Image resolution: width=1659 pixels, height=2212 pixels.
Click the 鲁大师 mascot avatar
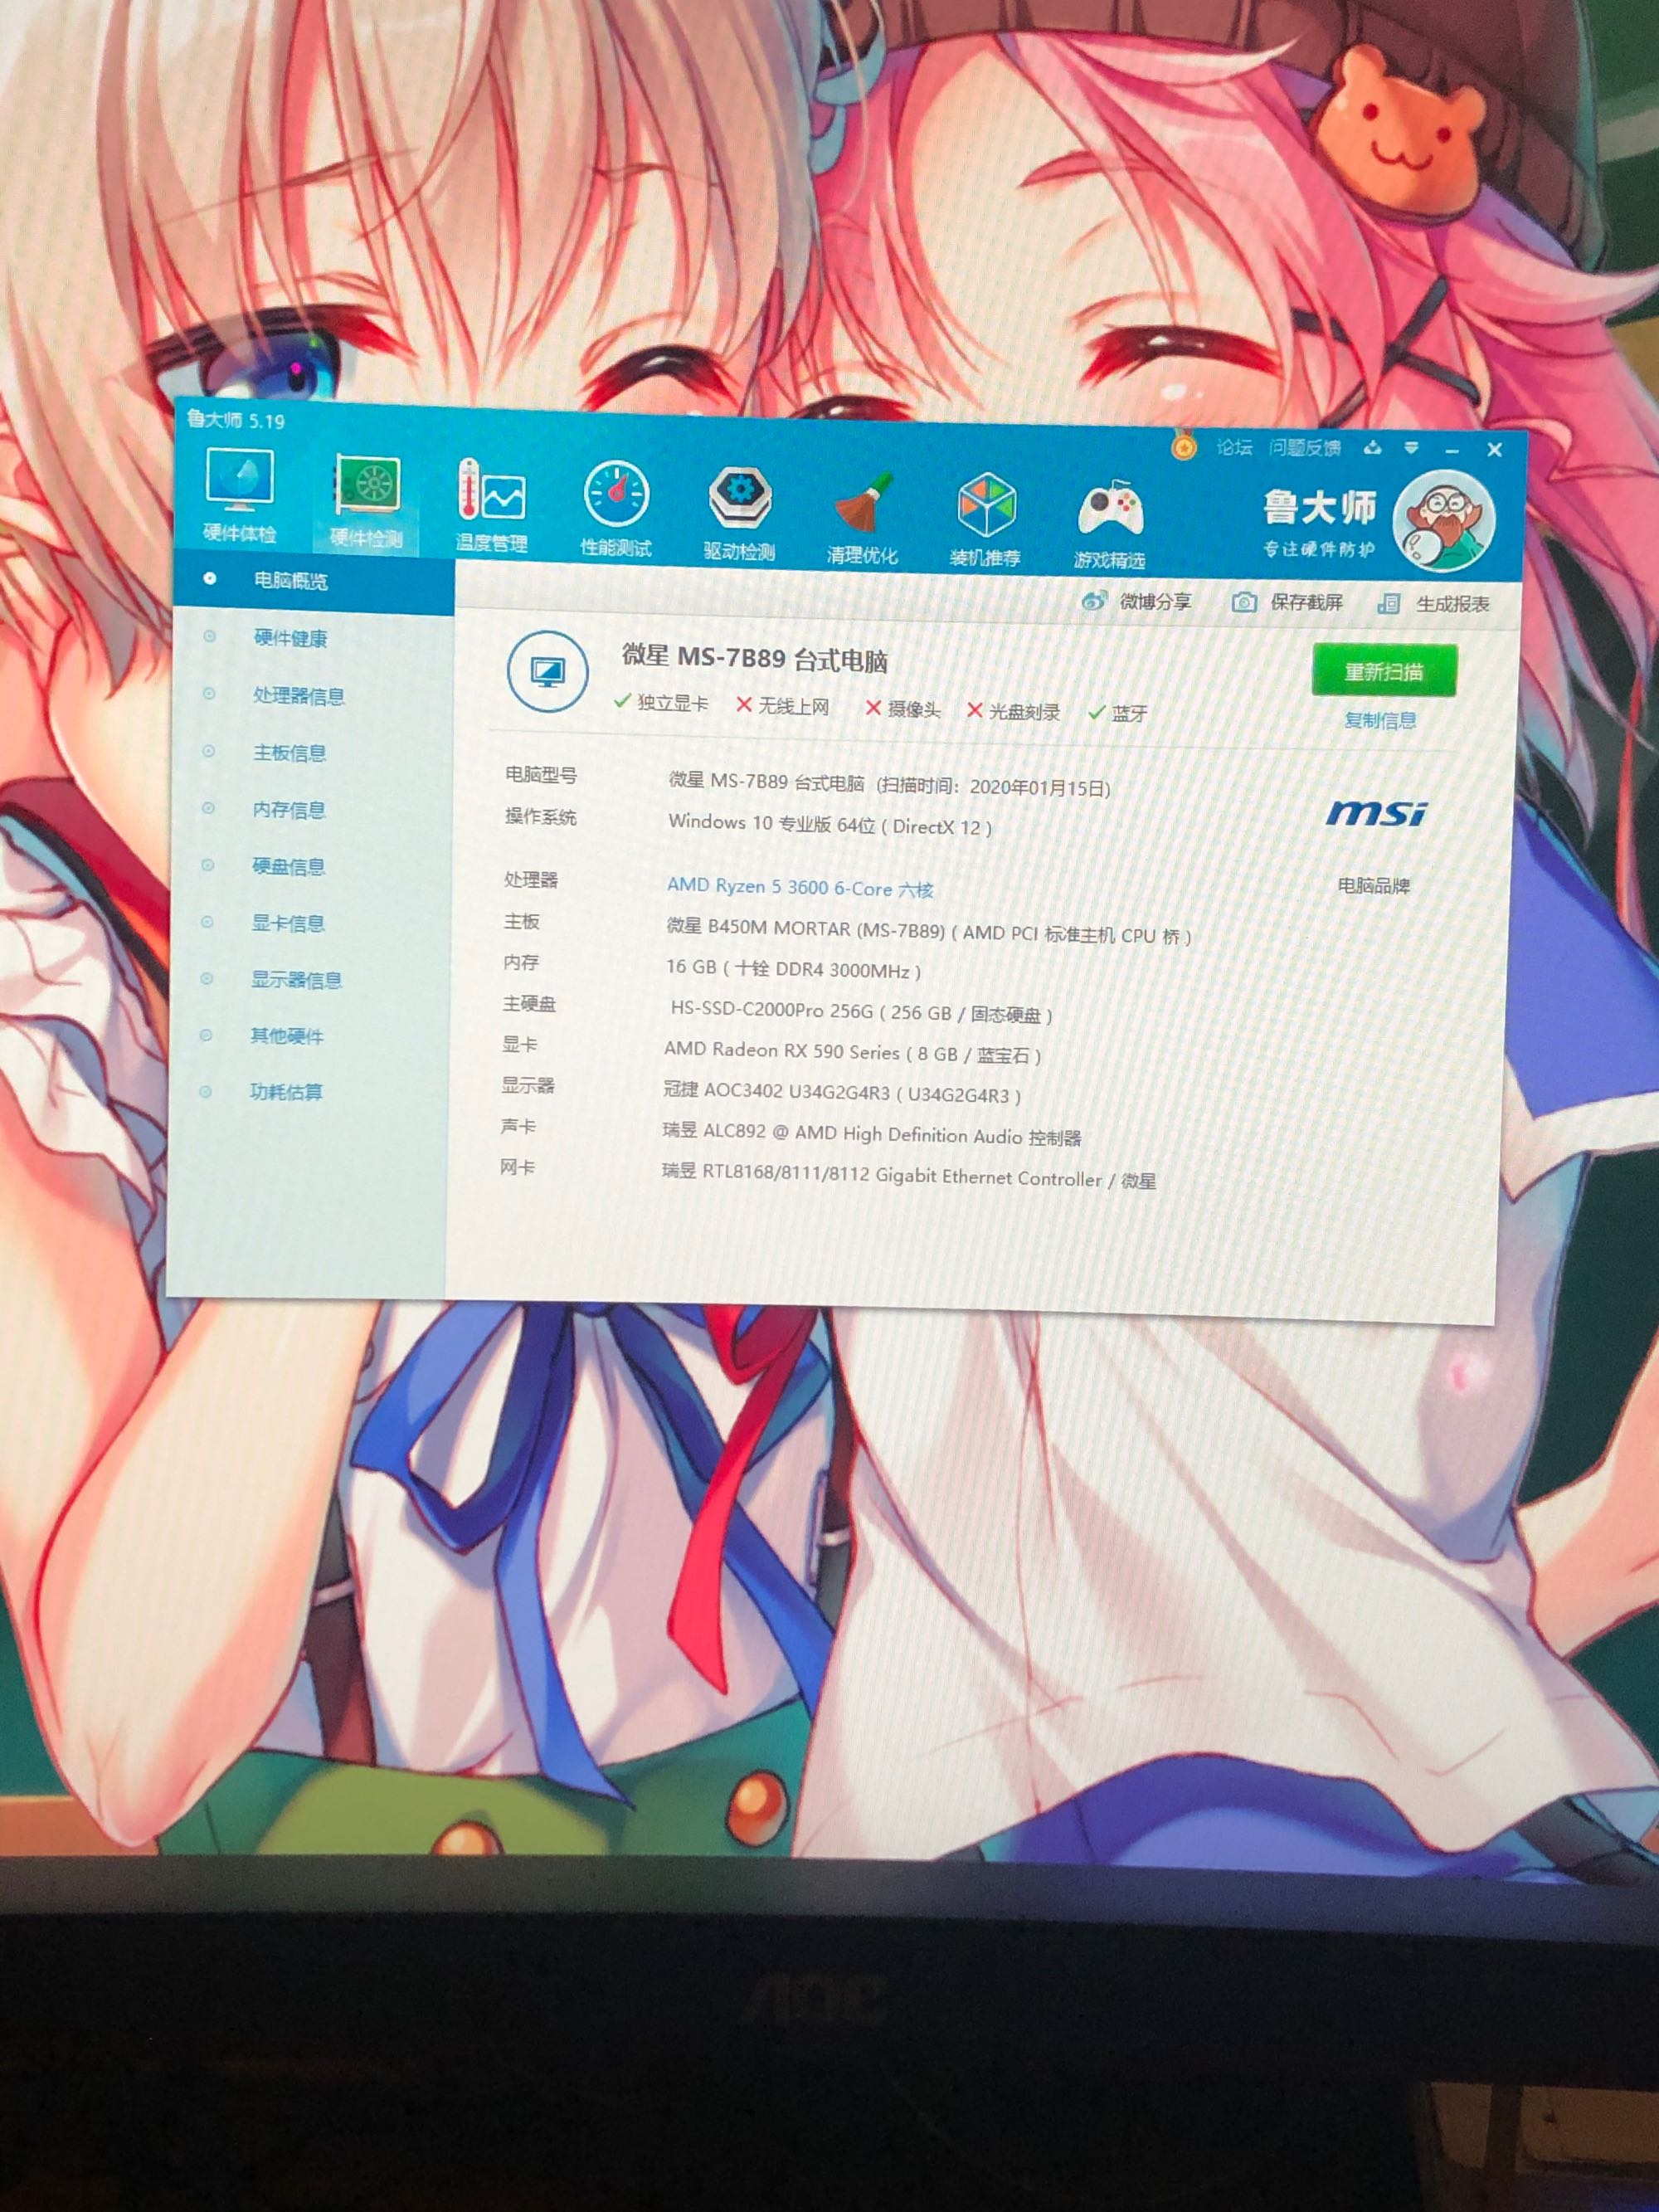coord(1443,520)
